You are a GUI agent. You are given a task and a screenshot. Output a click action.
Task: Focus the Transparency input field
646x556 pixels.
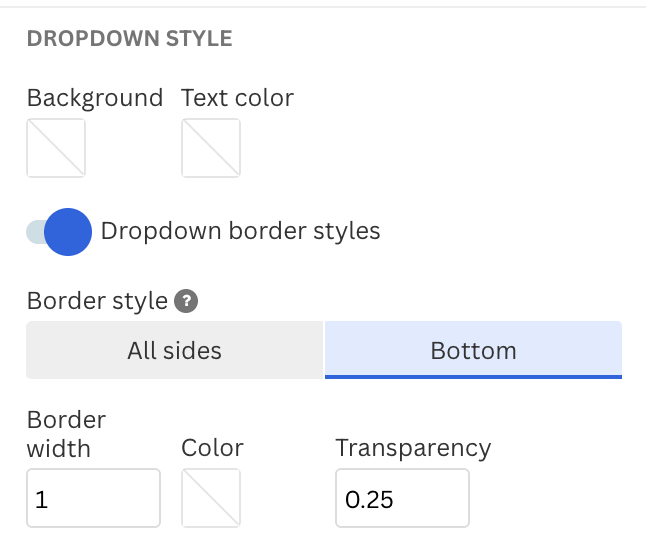point(403,498)
